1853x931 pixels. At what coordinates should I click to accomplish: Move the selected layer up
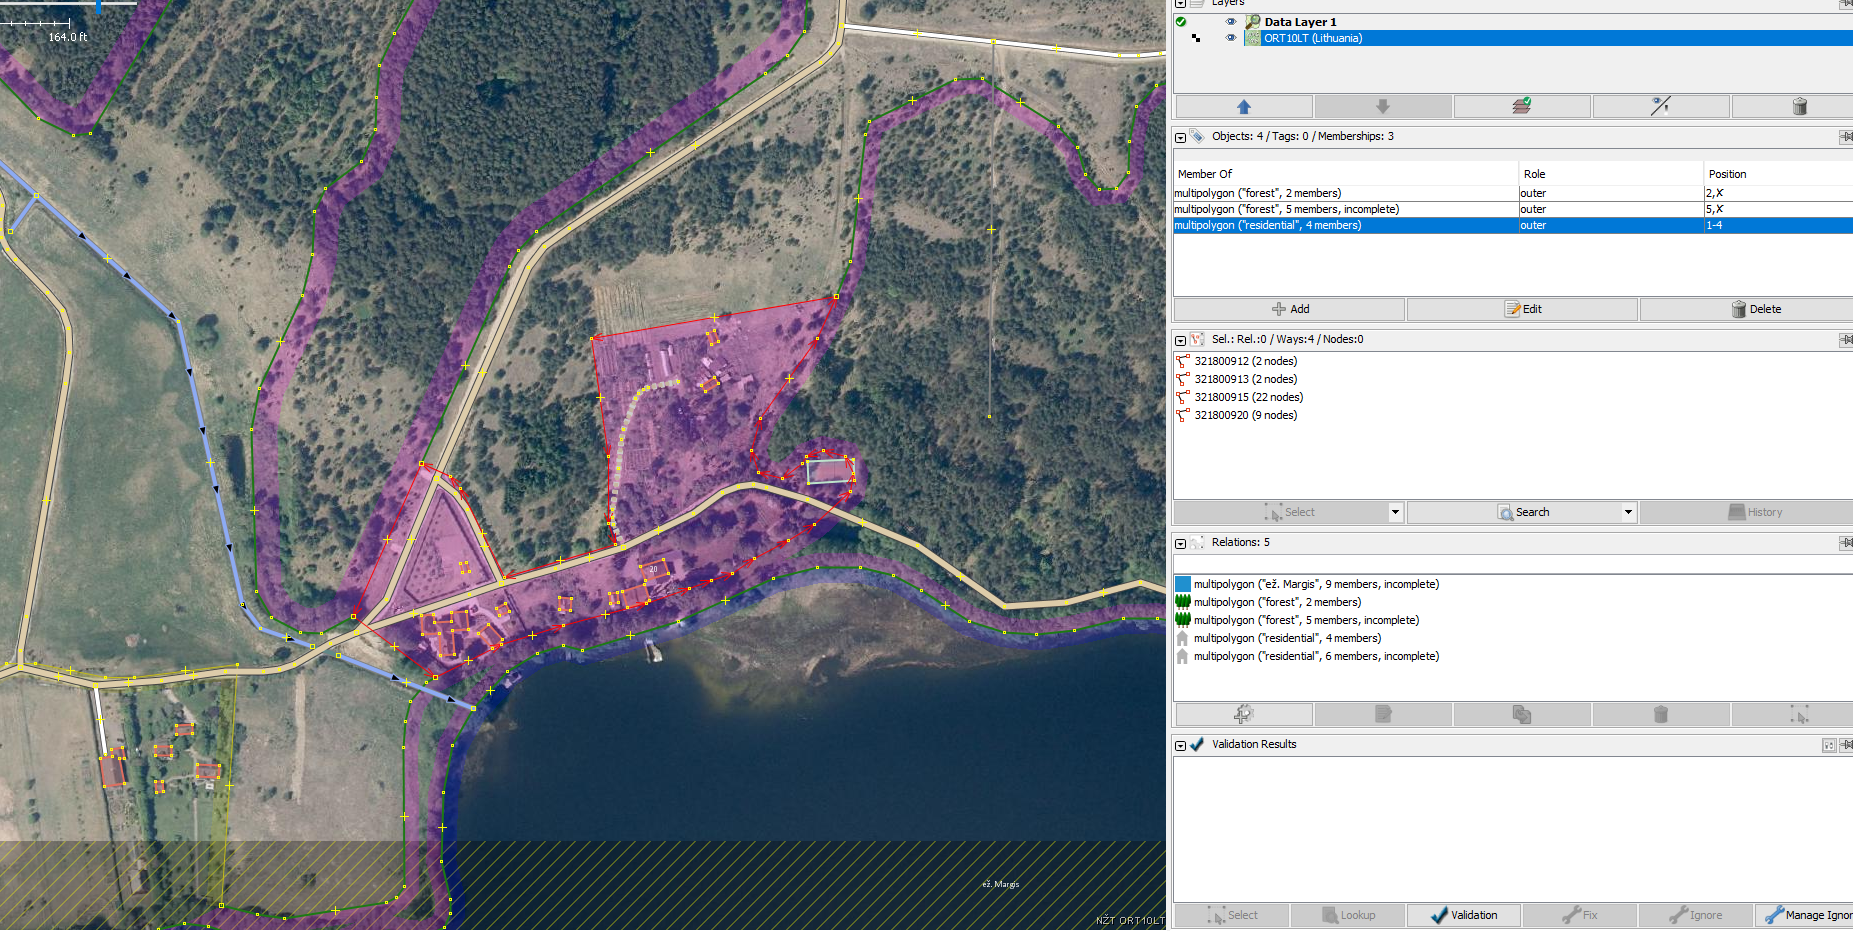[x=1243, y=106]
